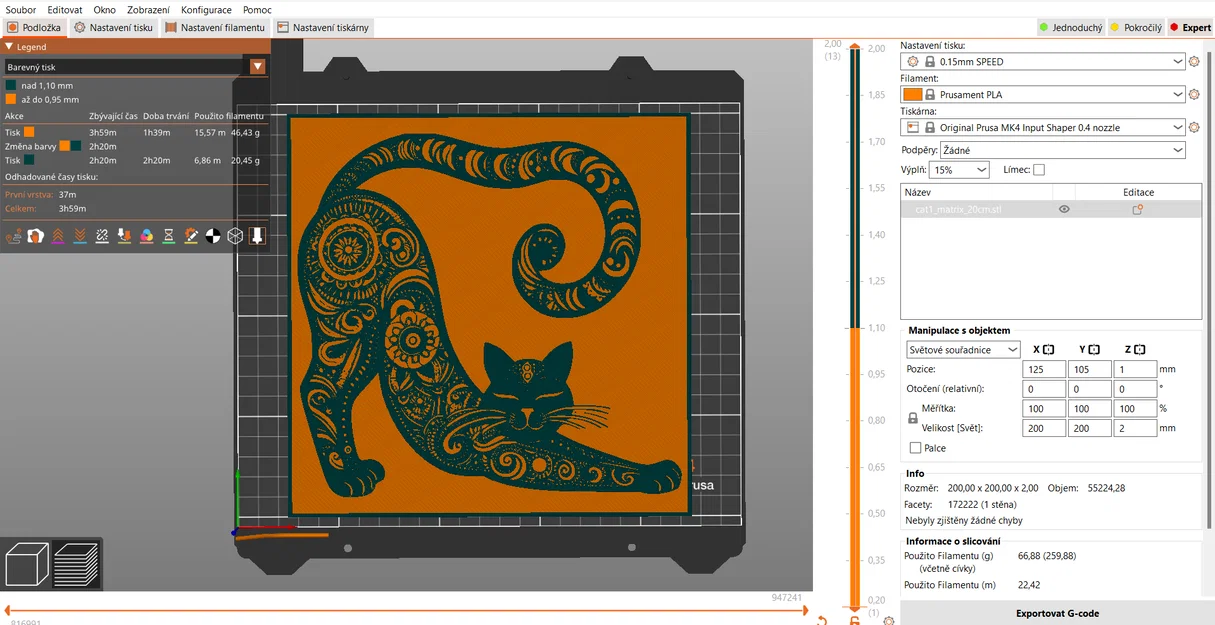Click top thumb of vertical layer slider
1215x625 pixels.
point(854,46)
